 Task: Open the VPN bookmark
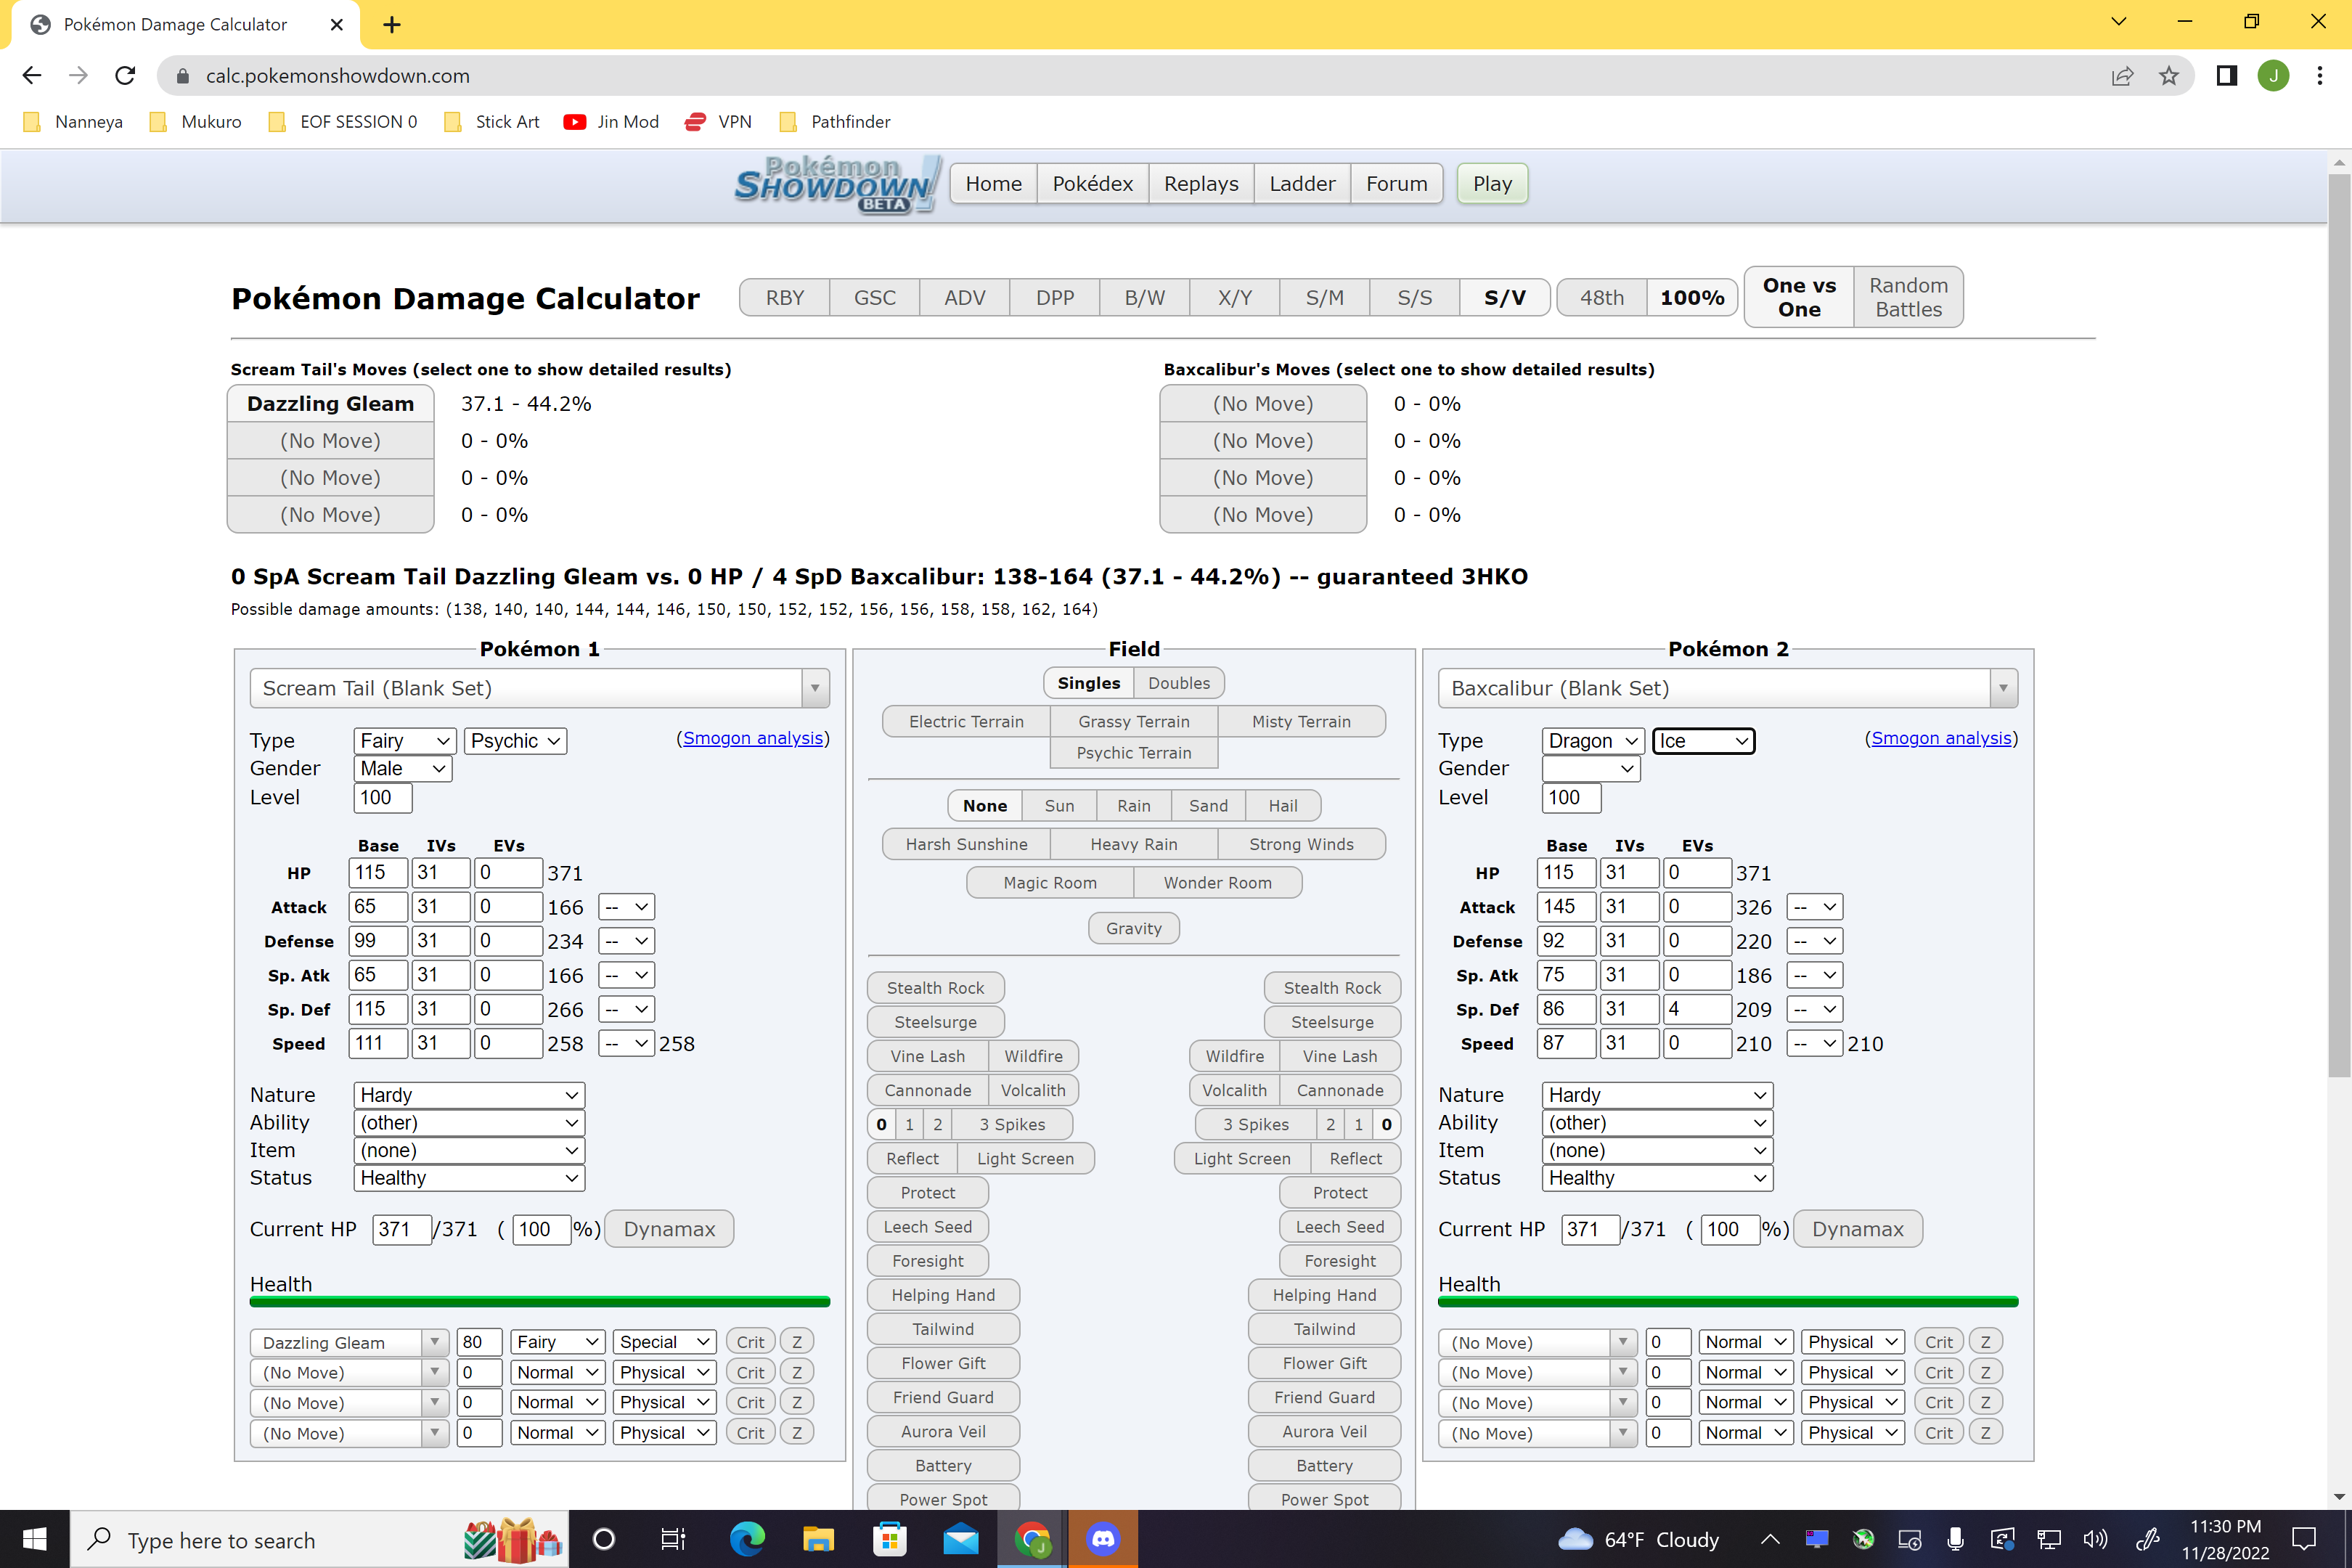pyautogui.click(x=718, y=122)
